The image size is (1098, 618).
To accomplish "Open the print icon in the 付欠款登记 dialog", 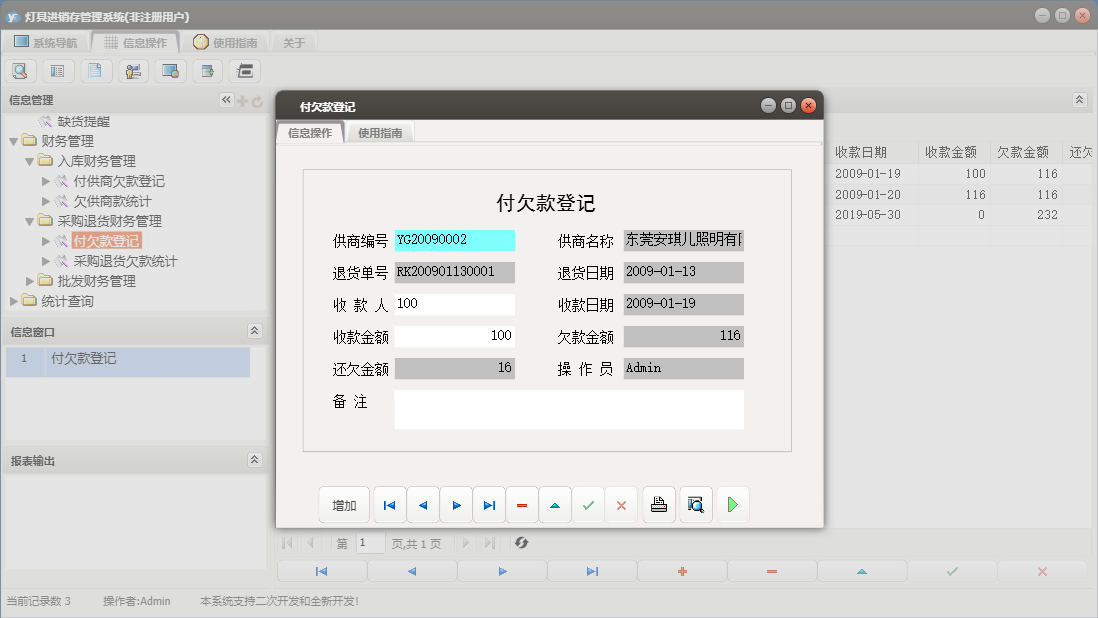I will tap(658, 504).
